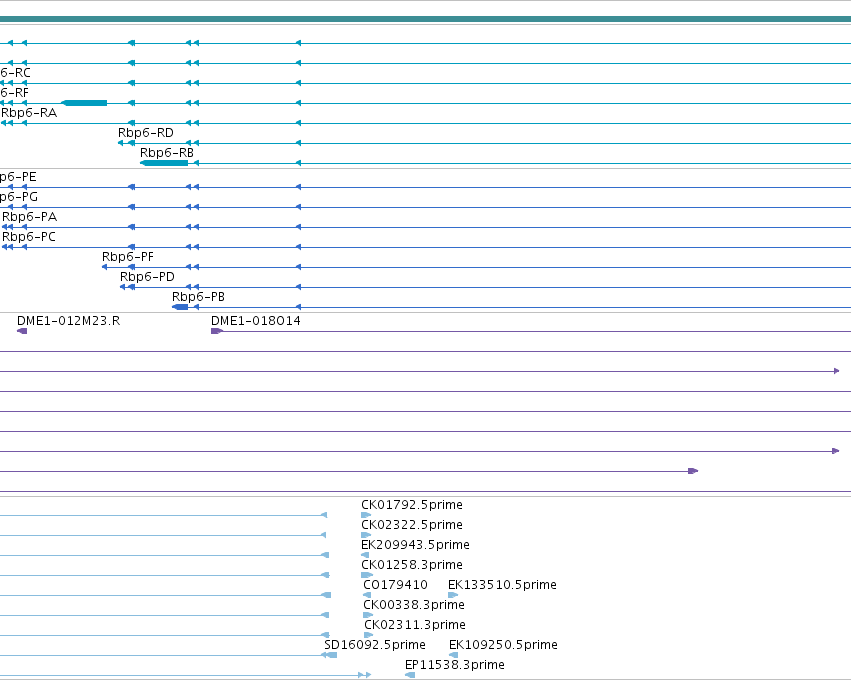
Task: Click the DME1-012M23.R purple arrow glyph
Action: pyautogui.click(x=22, y=331)
